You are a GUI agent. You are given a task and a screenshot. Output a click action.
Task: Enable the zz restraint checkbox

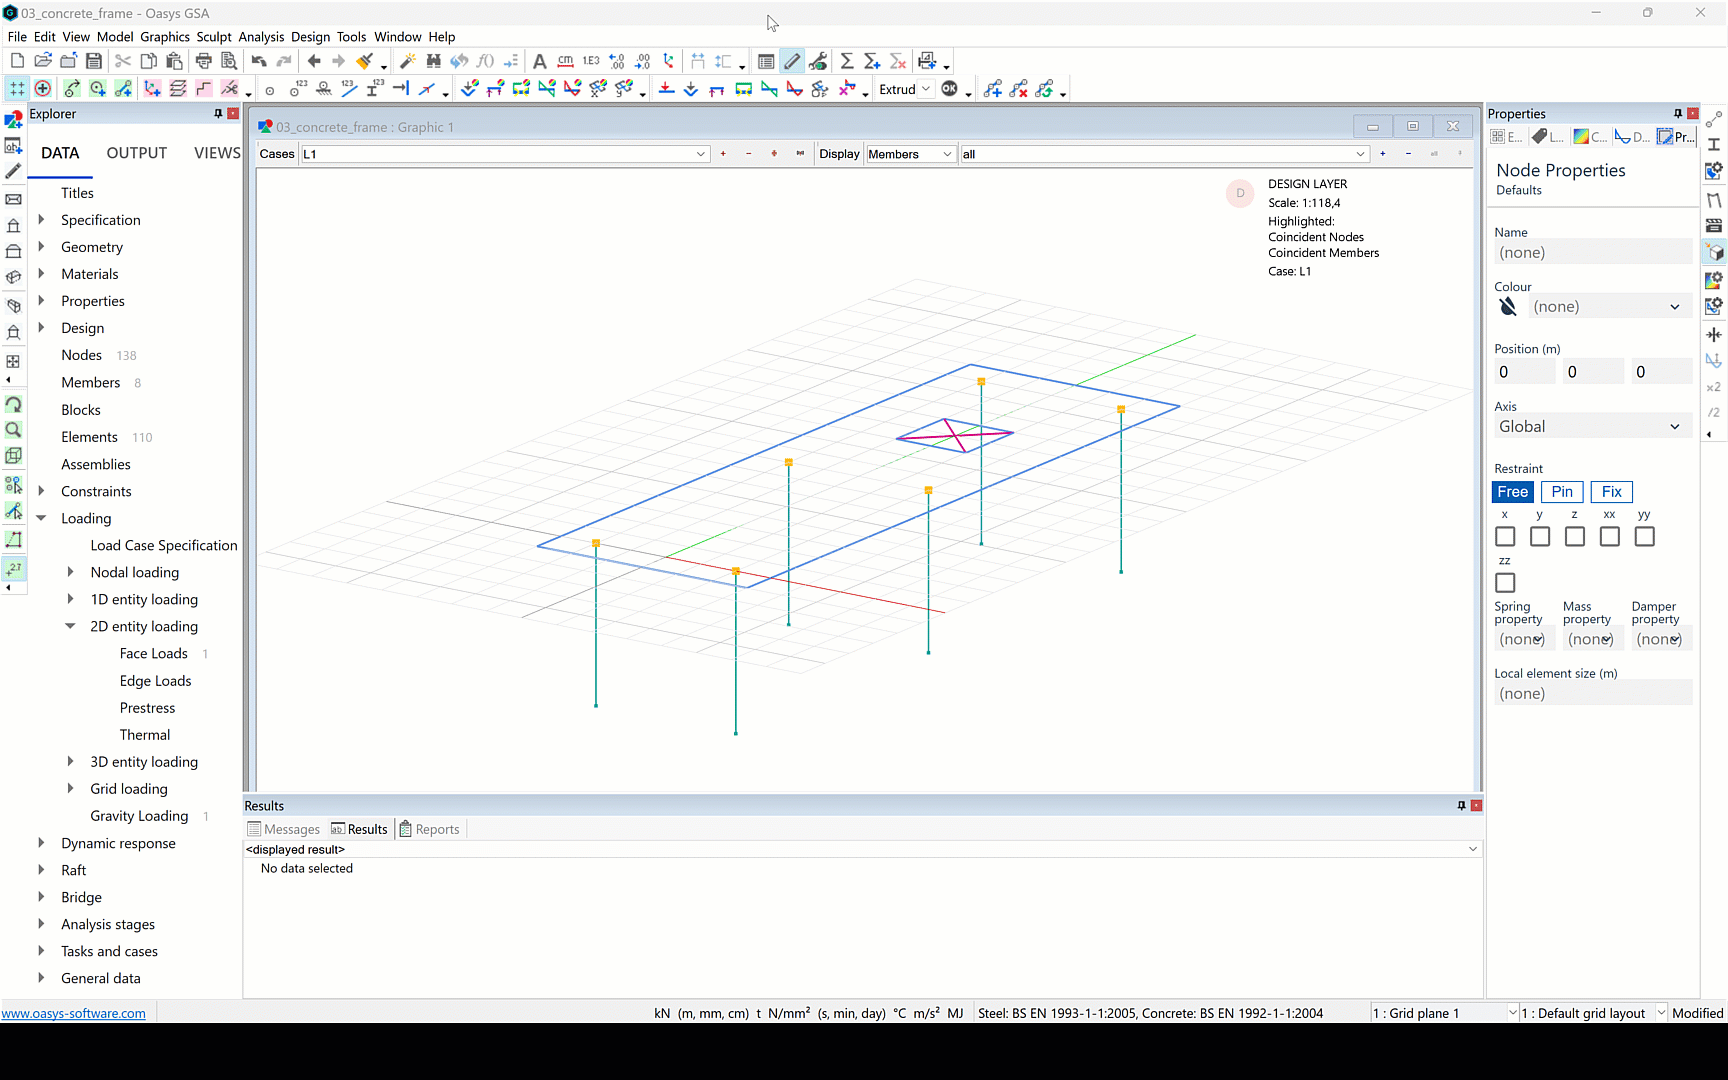tap(1505, 582)
